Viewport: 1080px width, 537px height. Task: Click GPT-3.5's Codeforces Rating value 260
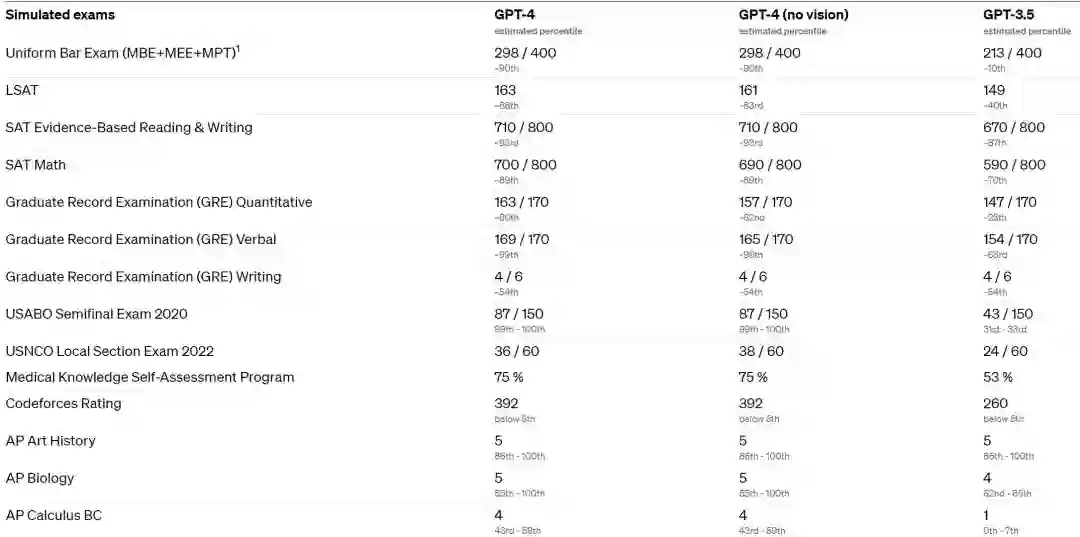coord(995,404)
